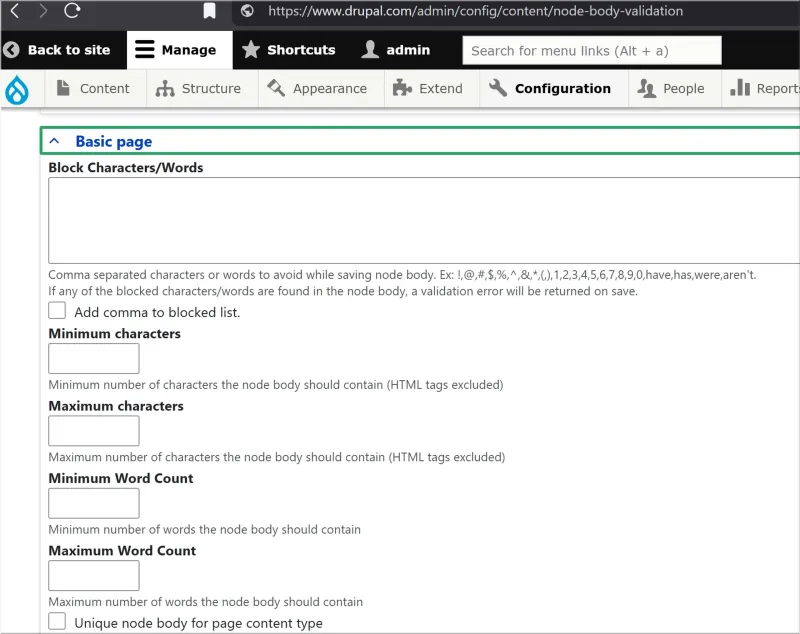Focus the Minimum characters input

[94, 359]
